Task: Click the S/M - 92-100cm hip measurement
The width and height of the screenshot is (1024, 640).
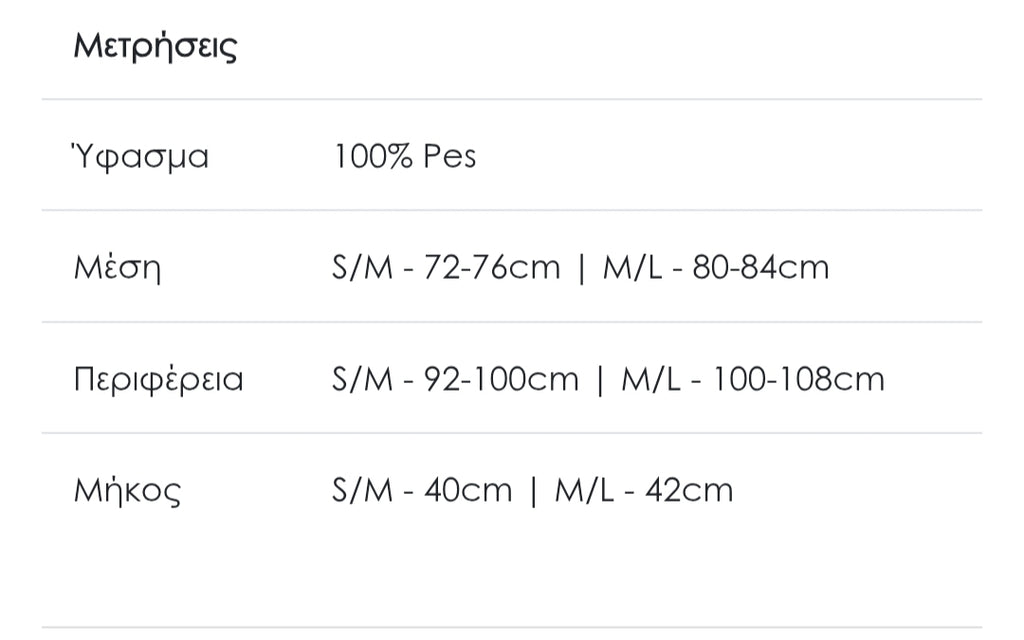Action: click(455, 380)
